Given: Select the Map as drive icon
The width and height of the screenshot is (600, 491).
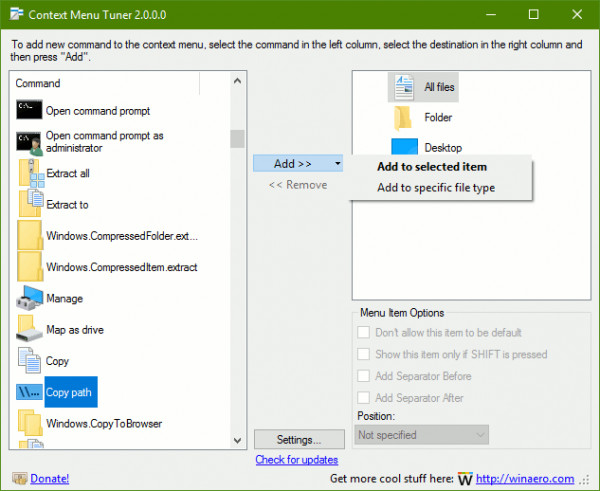Looking at the screenshot, I should (x=29, y=328).
